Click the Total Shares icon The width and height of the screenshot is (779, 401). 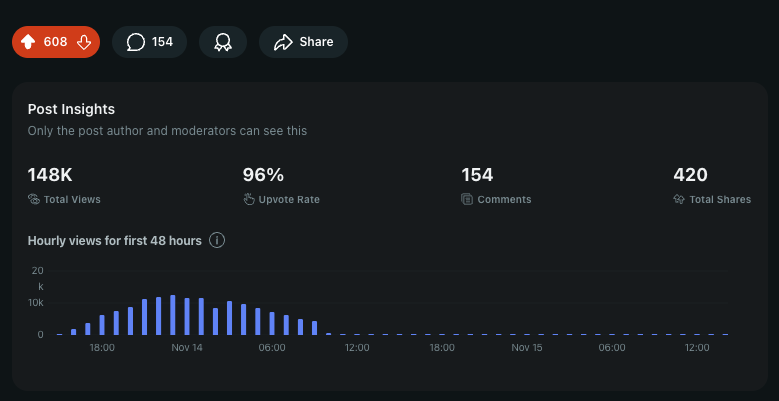[679, 199]
